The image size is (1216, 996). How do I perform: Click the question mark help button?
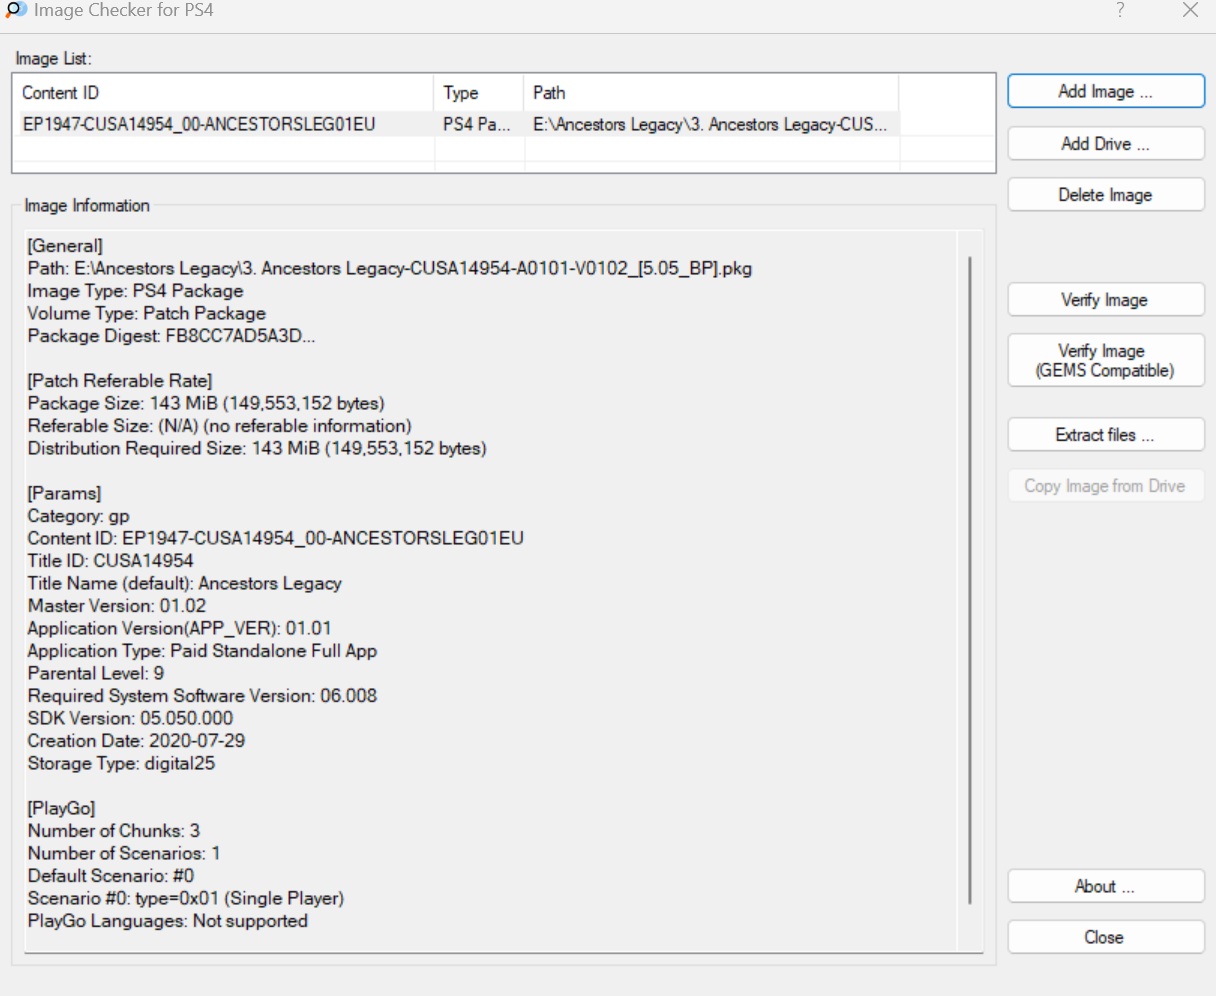1120,11
